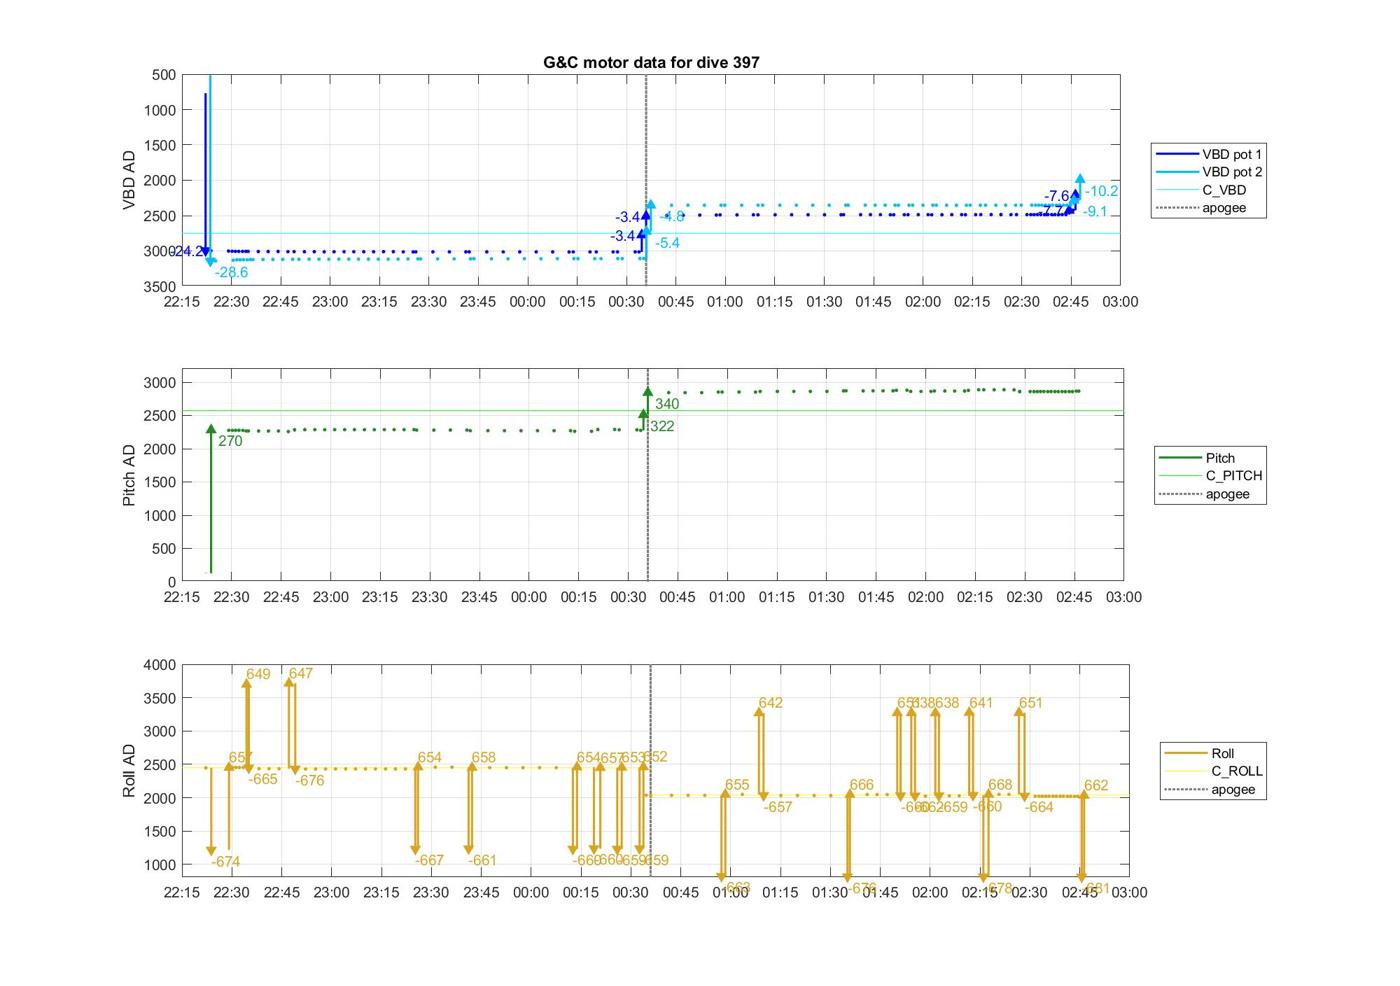Select the '270' pitch data label
1400x986 pixels.
230,441
